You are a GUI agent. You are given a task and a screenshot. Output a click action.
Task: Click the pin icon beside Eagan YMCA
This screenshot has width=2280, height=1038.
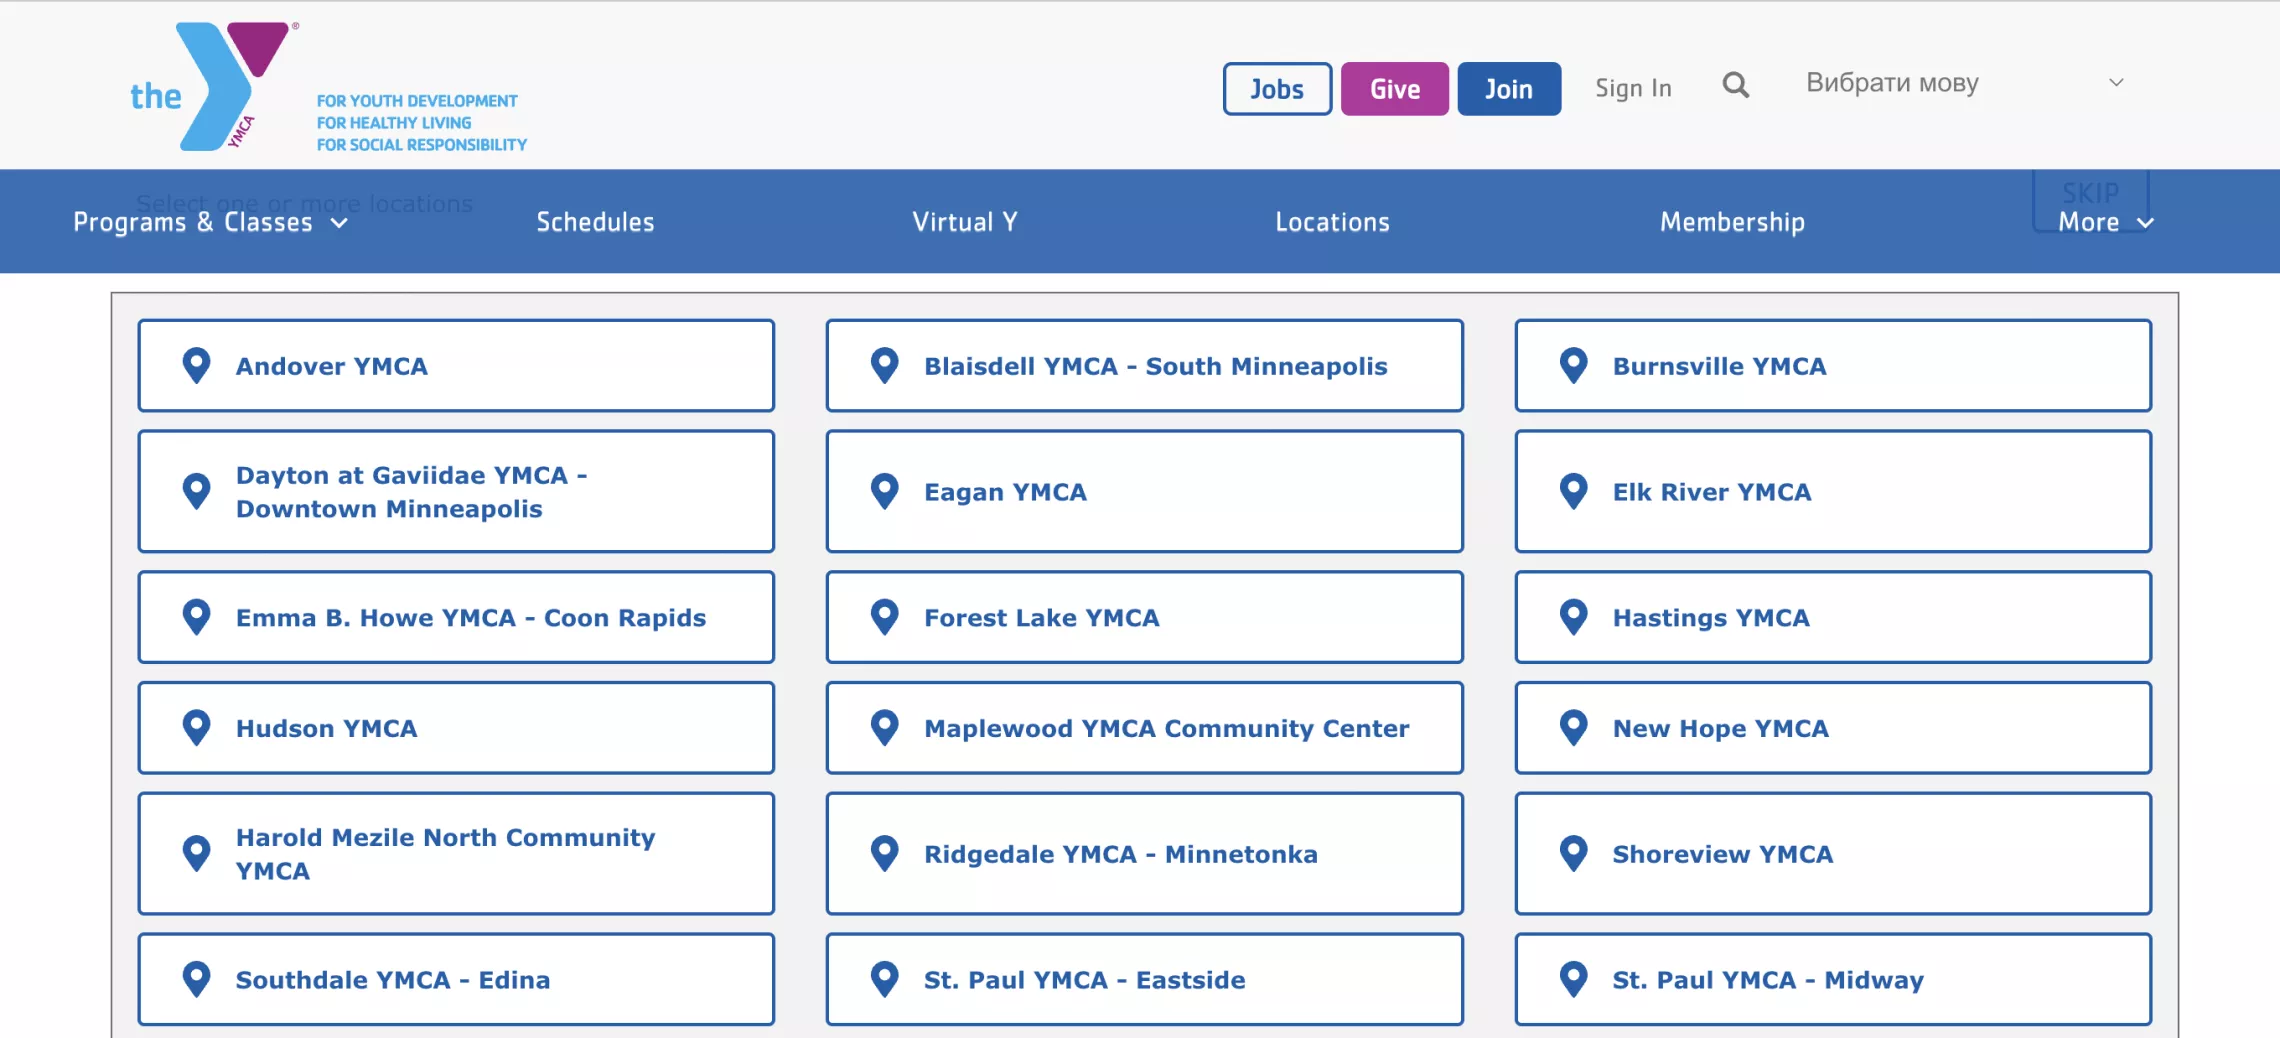[885, 492]
